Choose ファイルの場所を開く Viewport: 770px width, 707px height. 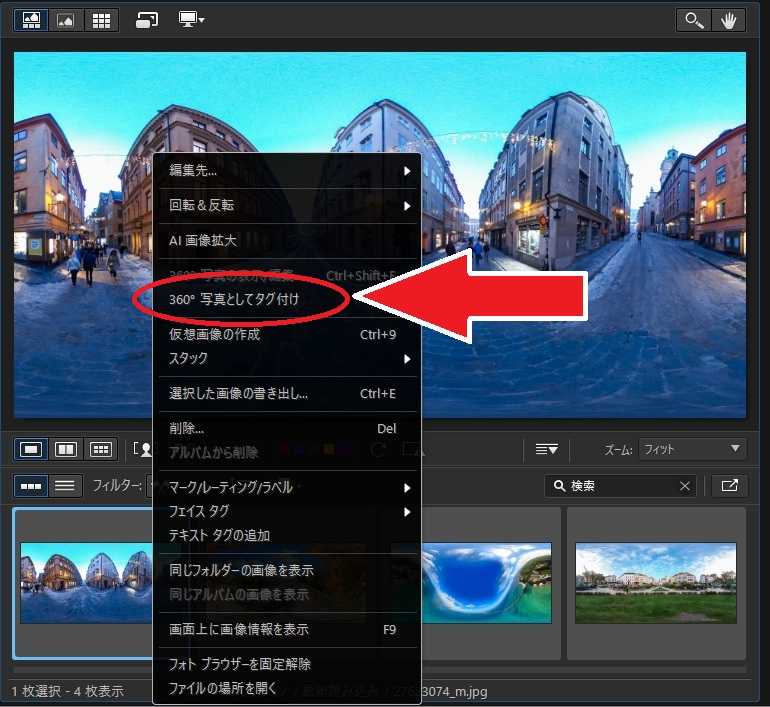pyautogui.click(x=287, y=688)
